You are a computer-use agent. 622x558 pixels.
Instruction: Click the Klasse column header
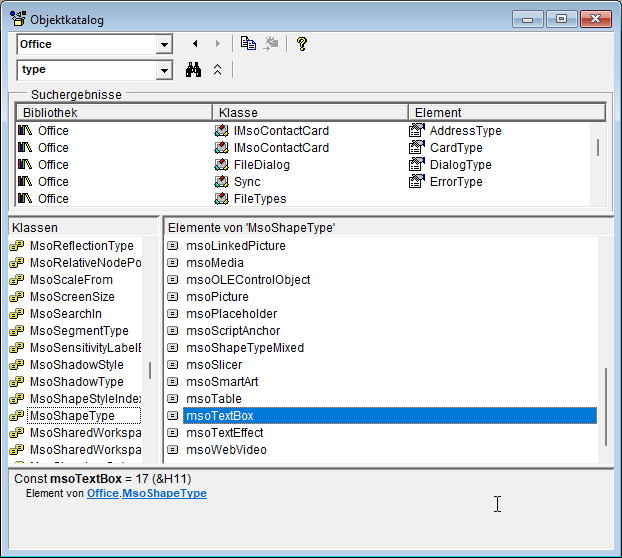pyautogui.click(x=310, y=113)
